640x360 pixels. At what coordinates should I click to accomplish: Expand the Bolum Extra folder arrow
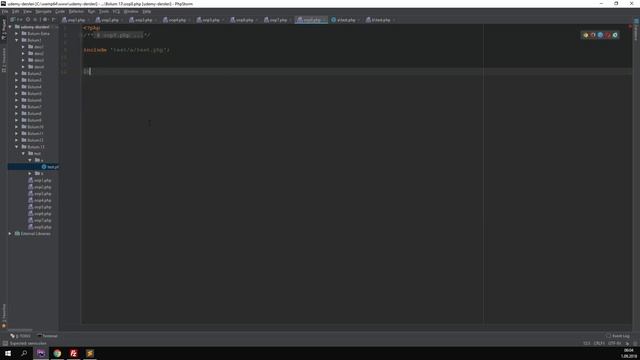pyautogui.click(x=17, y=33)
